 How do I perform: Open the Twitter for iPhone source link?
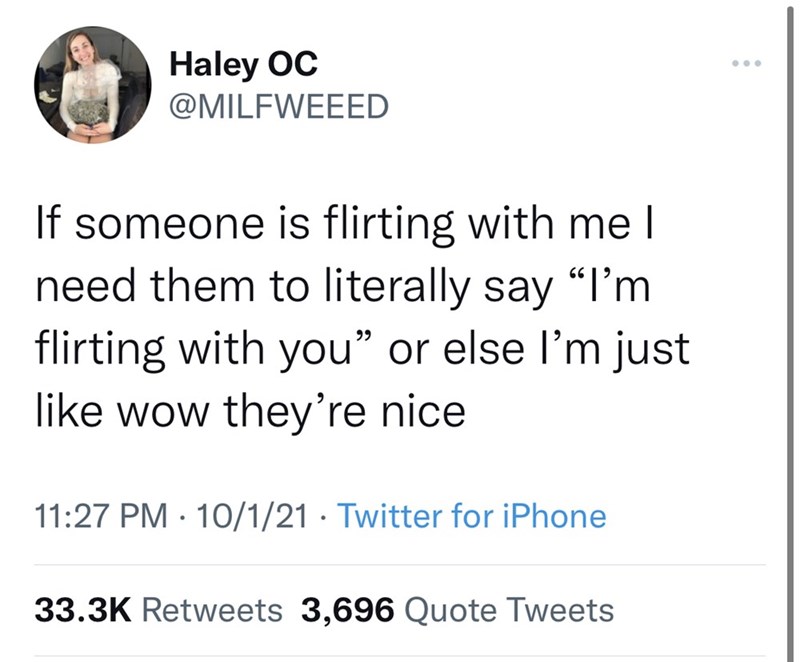click(x=472, y=516)
